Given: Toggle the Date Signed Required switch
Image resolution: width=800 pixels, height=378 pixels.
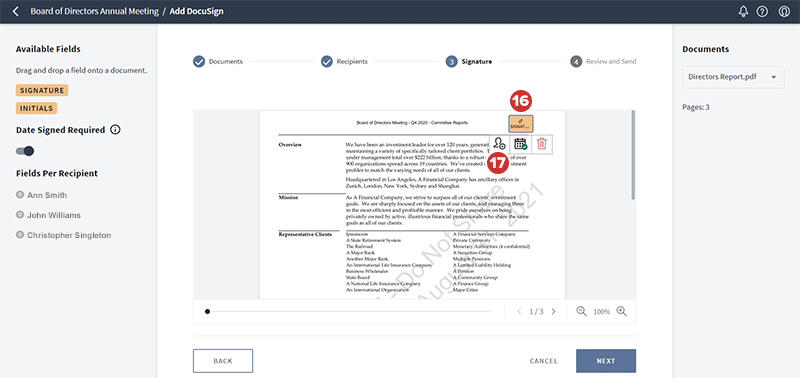Looking at the screenshot, I should coord(25,151).
